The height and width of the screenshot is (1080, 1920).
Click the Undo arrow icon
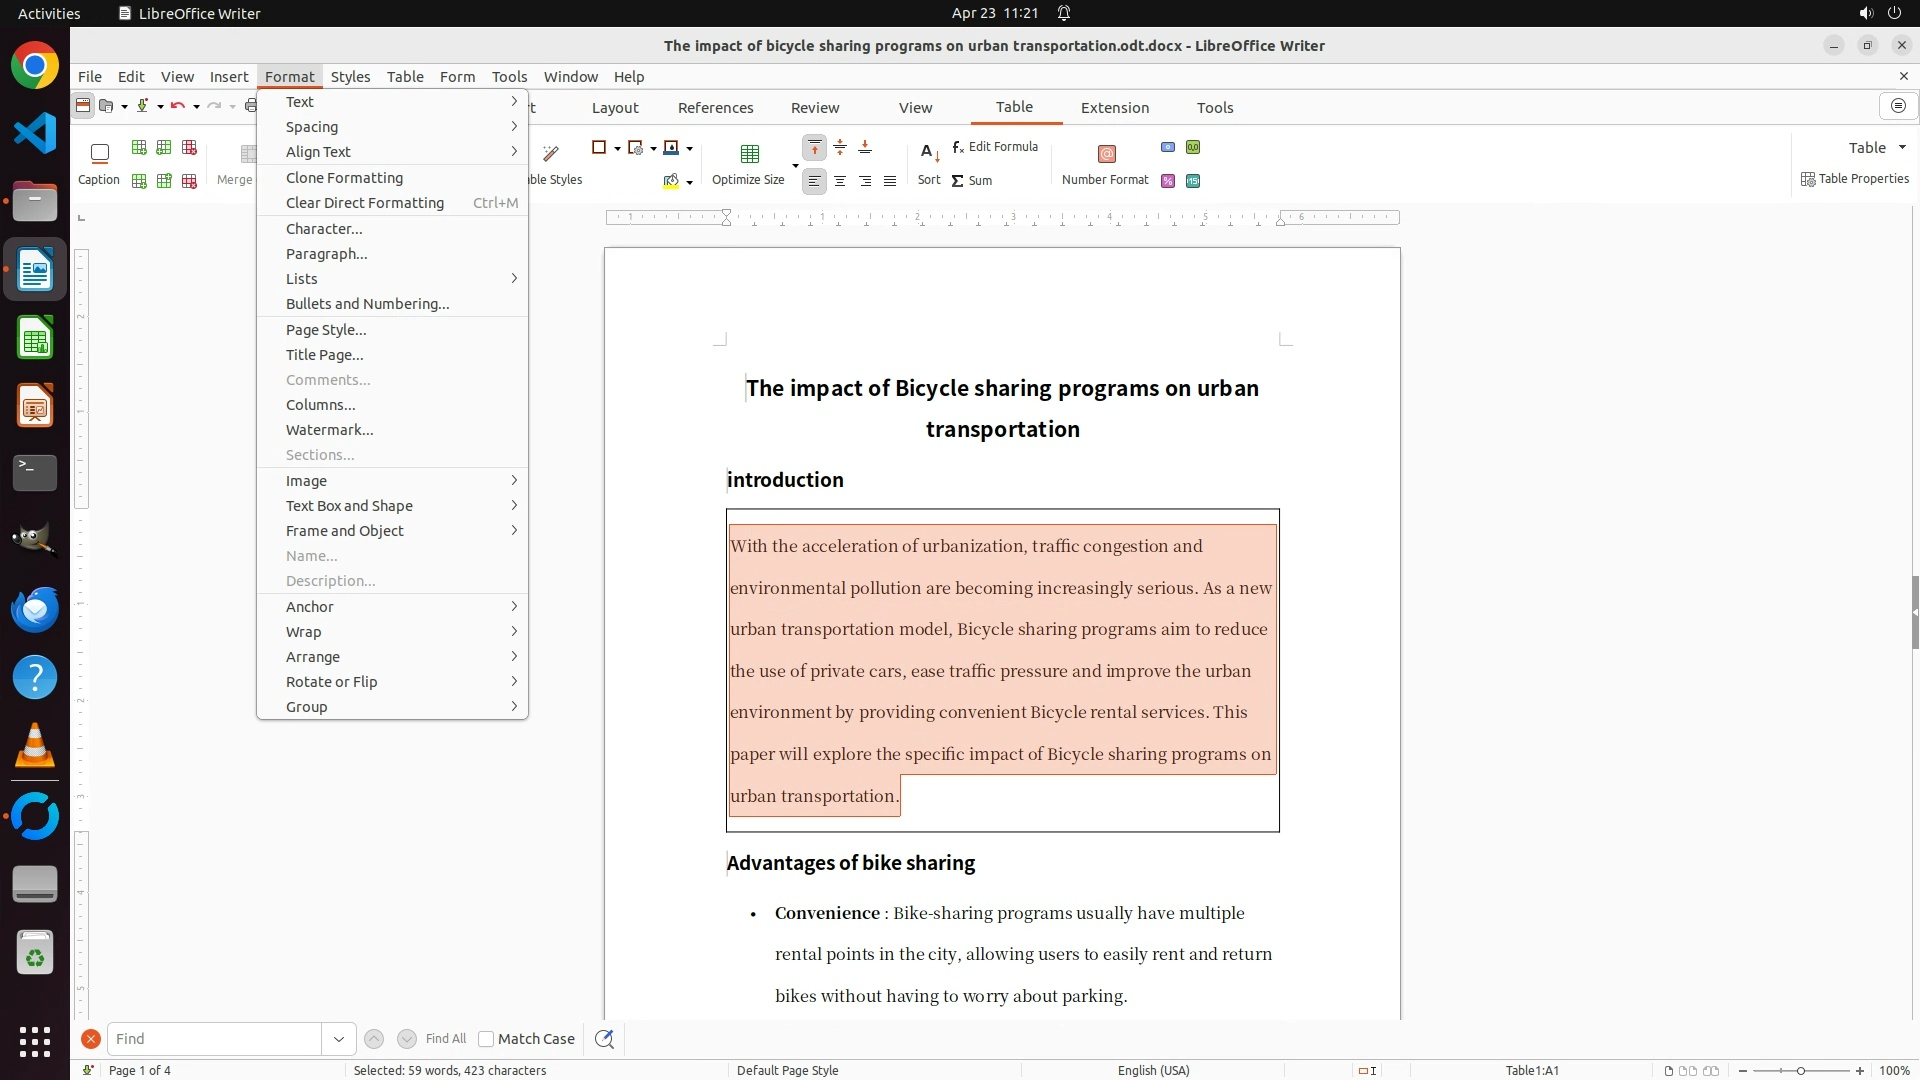[x=177, y=106]
